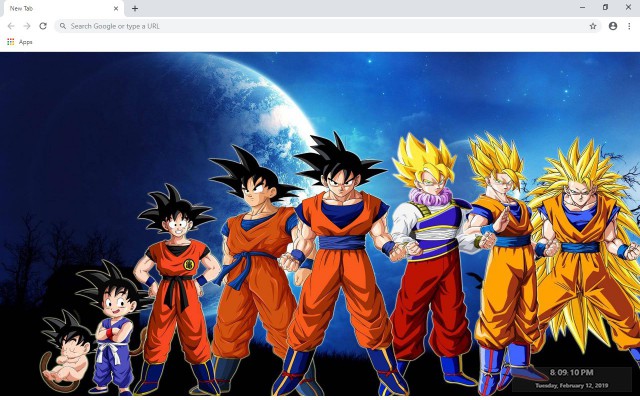Close the browser window
This screenshot has width=640, height=400.
click(628, 7)
